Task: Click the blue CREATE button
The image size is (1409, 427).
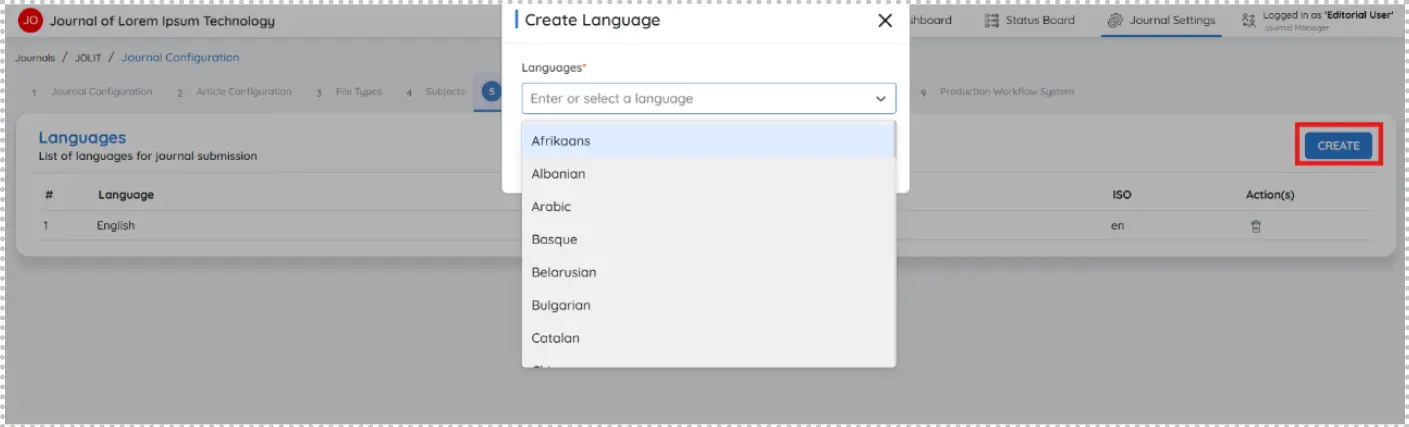Action: pyautogui.click(x=1338, y=146)
